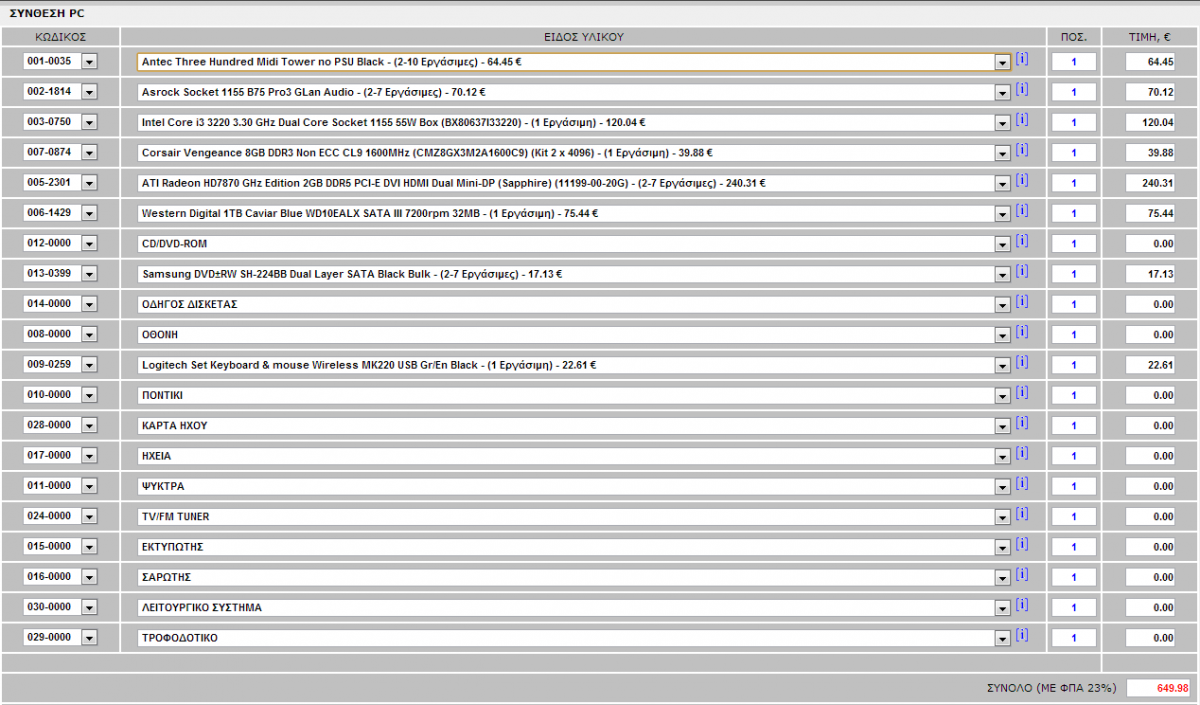Expand the CD/DVD-ROM product dropdown
The width and height of the screenshot is (1200, 705).
point(1002,244)
